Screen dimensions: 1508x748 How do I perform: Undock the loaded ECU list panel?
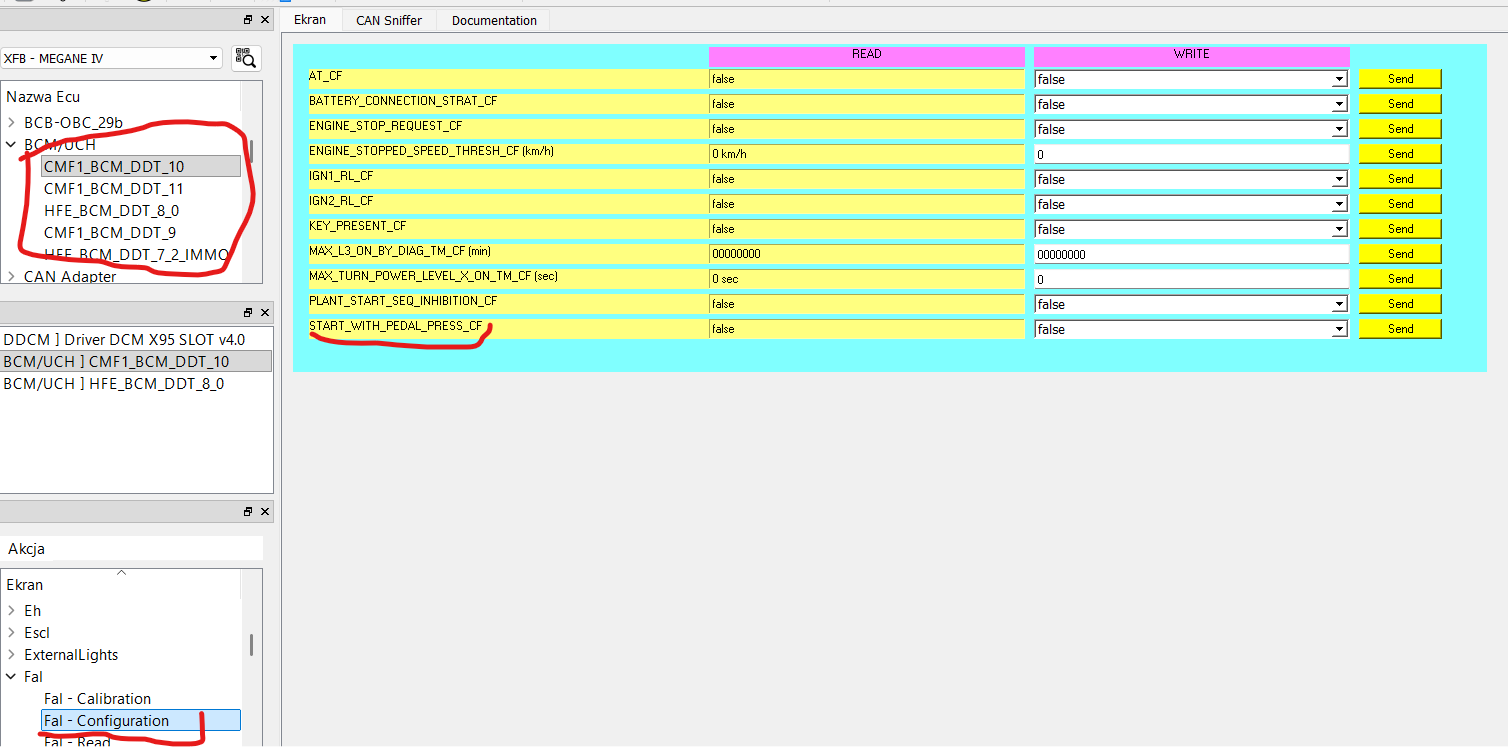point(248,312)
